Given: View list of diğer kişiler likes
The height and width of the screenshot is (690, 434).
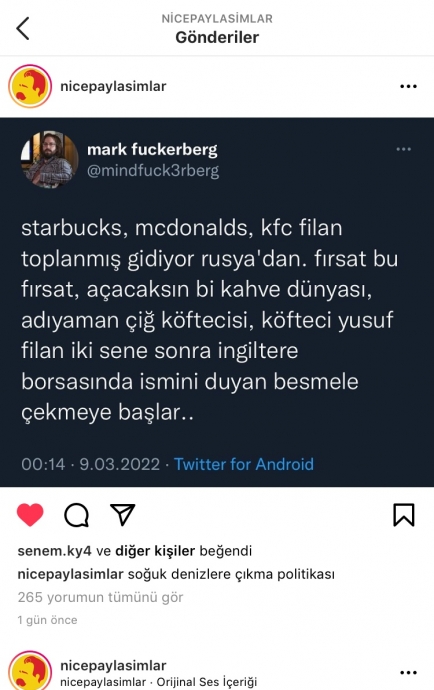Looking at the screenshot, I should (155, 551).
